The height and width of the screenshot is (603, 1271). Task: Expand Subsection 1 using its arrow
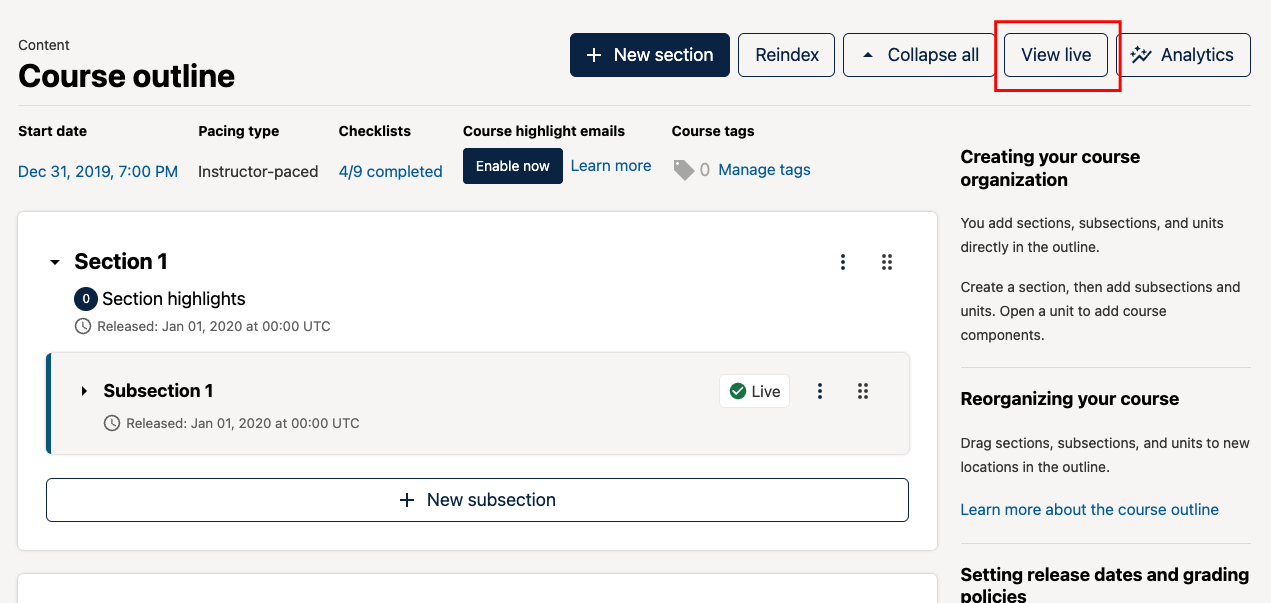84,391
